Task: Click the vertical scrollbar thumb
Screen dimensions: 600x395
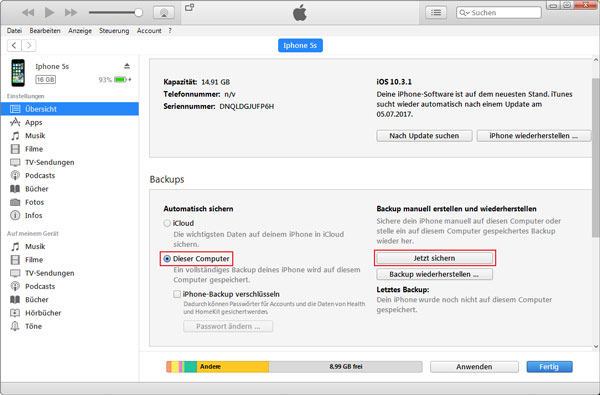Action: pyautogui.click(x=596, y=157)
